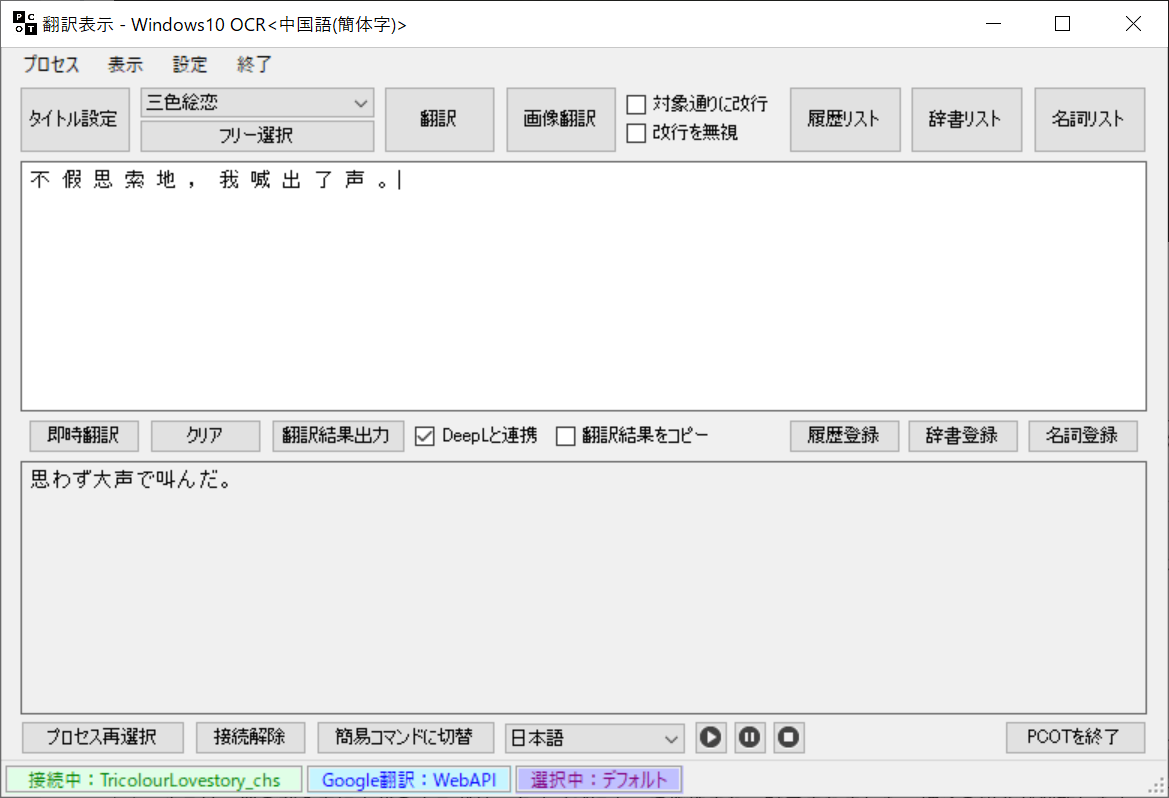
Task: Click the 翻訳 button
Action: [439, 119]
